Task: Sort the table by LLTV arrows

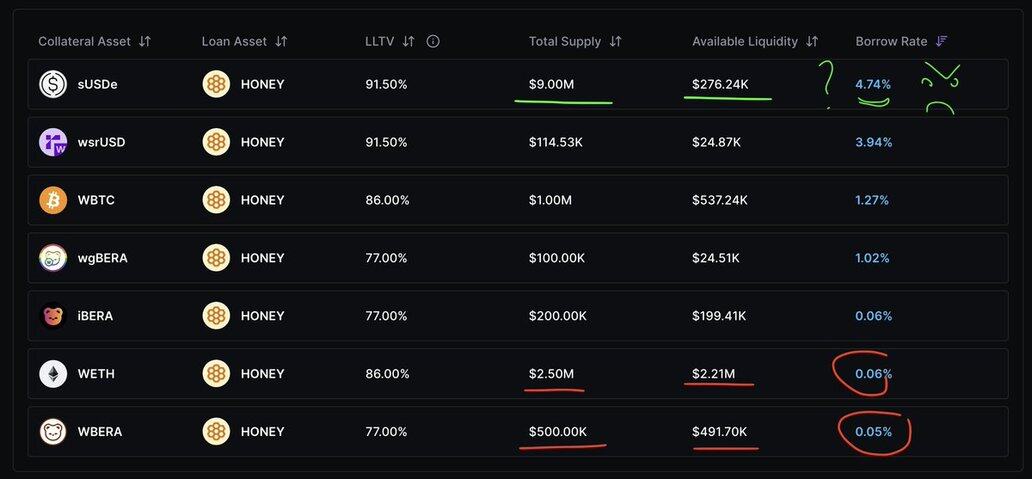Action: click(408, 42)
